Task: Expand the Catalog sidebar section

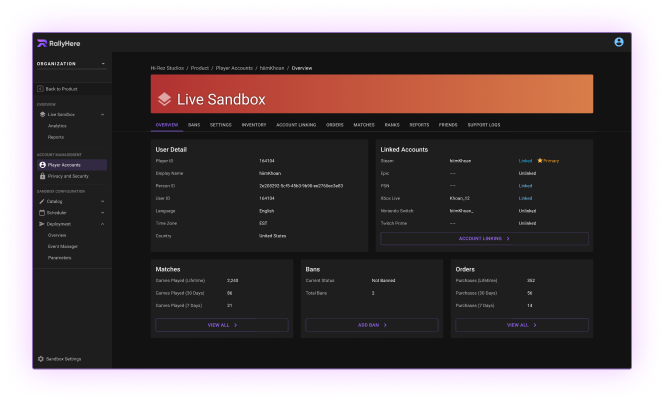Action: [x=102, y=201]
